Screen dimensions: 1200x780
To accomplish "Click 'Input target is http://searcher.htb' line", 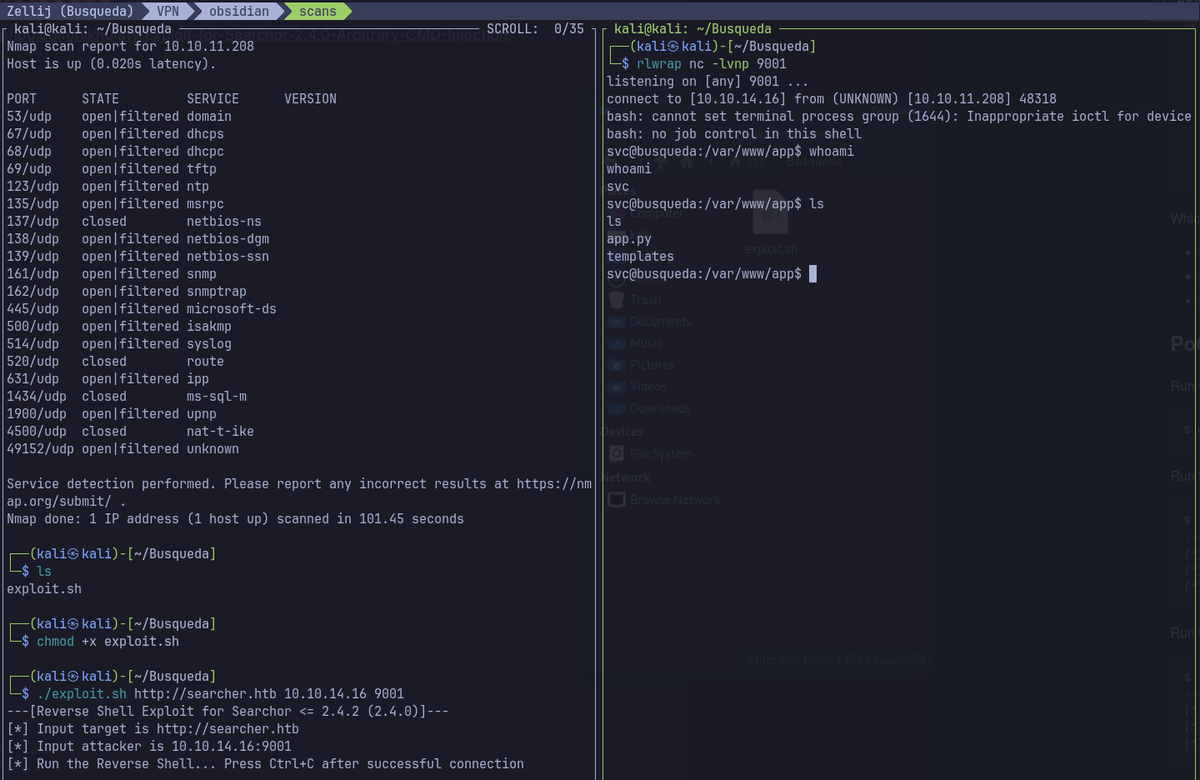I will coord(152,729).
